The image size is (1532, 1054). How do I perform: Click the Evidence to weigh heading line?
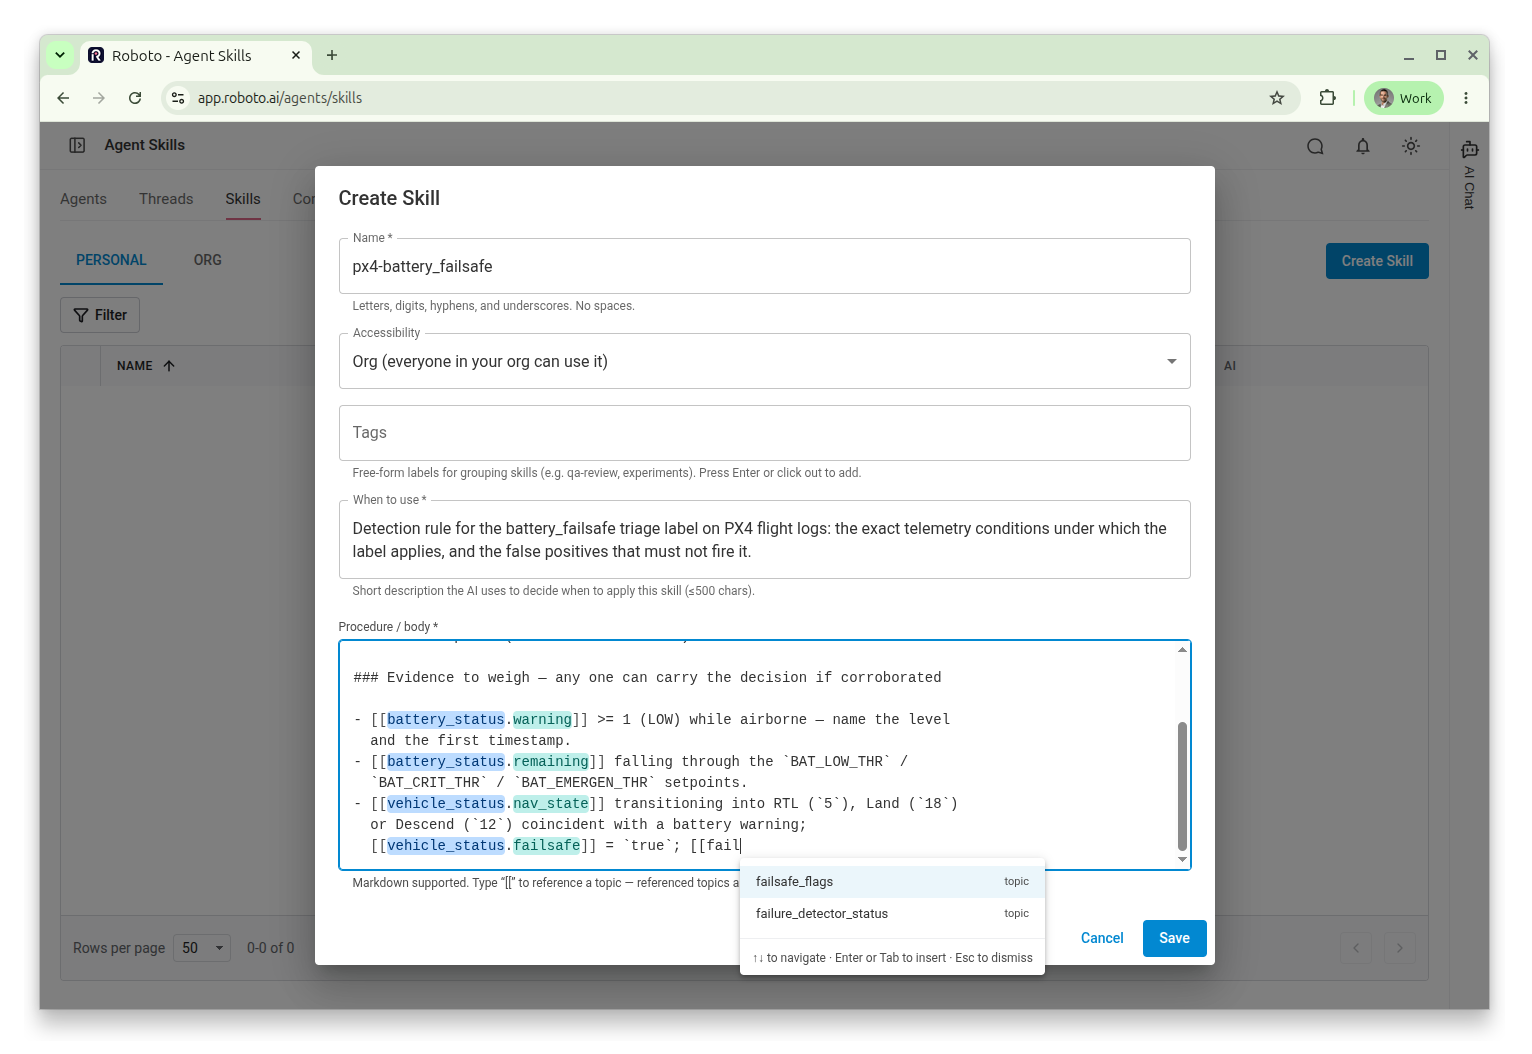click(x=647, y=678)
